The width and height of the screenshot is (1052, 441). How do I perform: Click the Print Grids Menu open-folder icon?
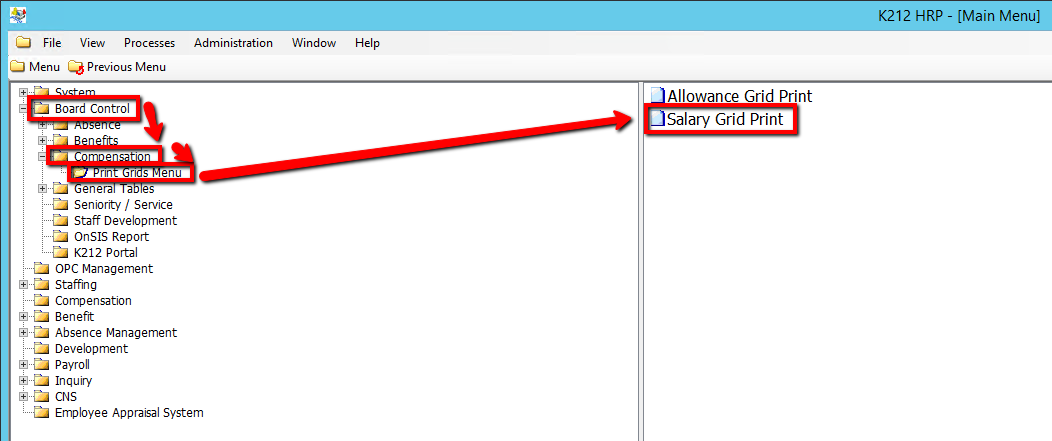point(81,173)
